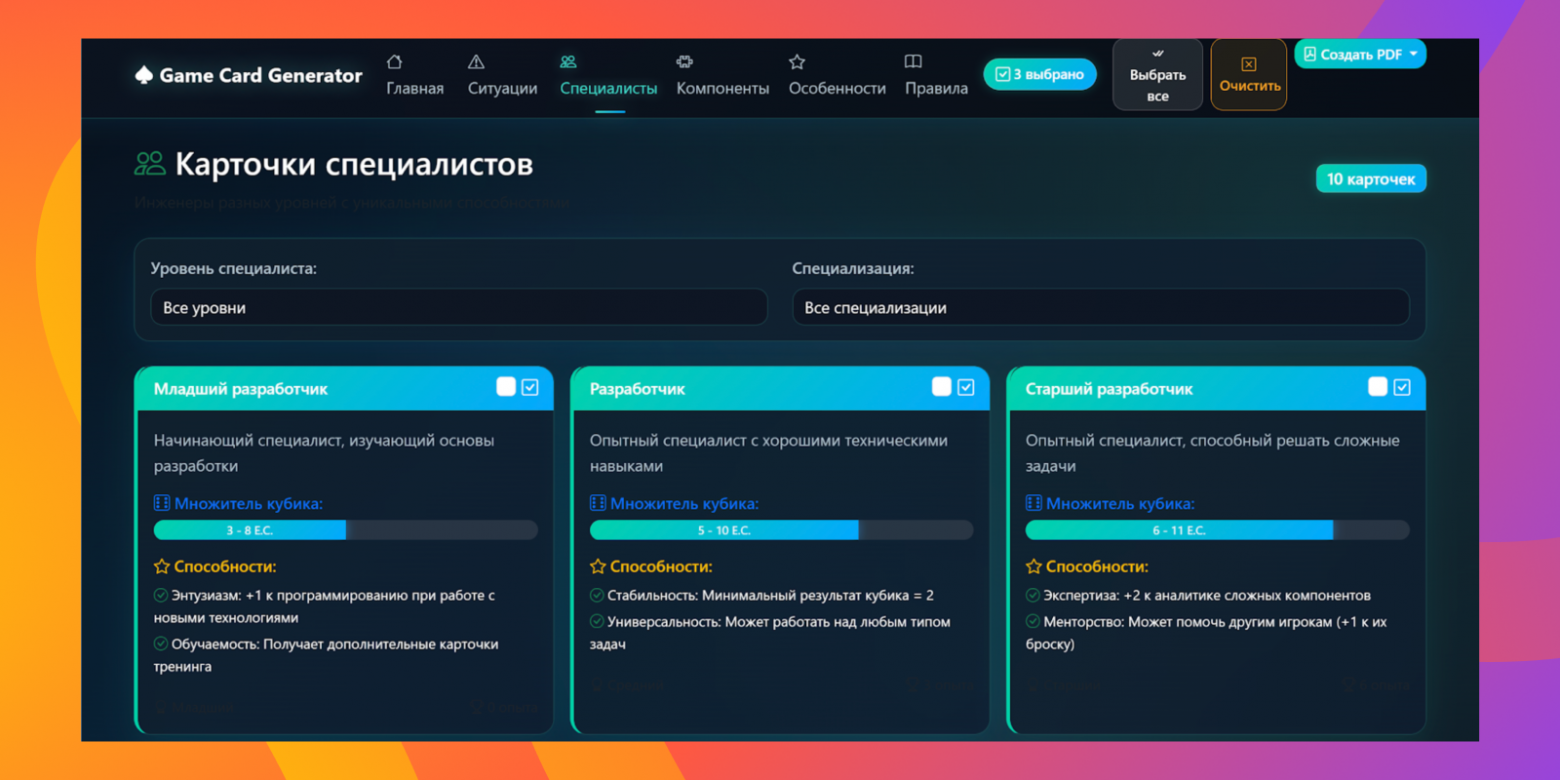Click the dice icon in Младший разработчик card
The width and height of the screenshot is (1560, 780).
pyautogui.click(x=161, y=503)
